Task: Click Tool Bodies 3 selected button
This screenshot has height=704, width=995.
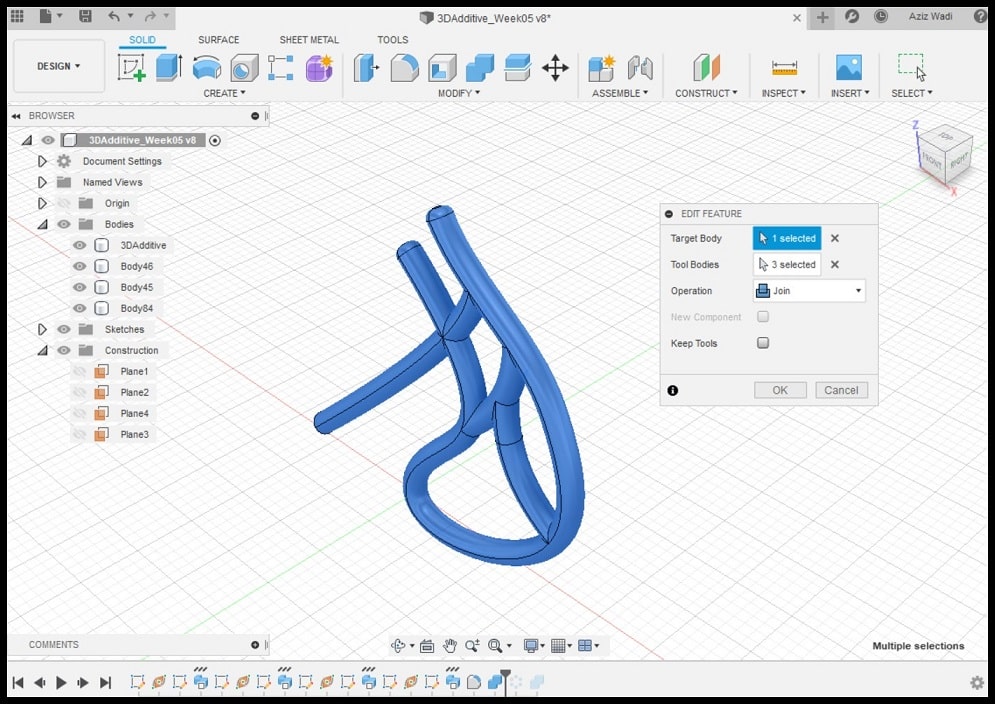Action: 787,265
